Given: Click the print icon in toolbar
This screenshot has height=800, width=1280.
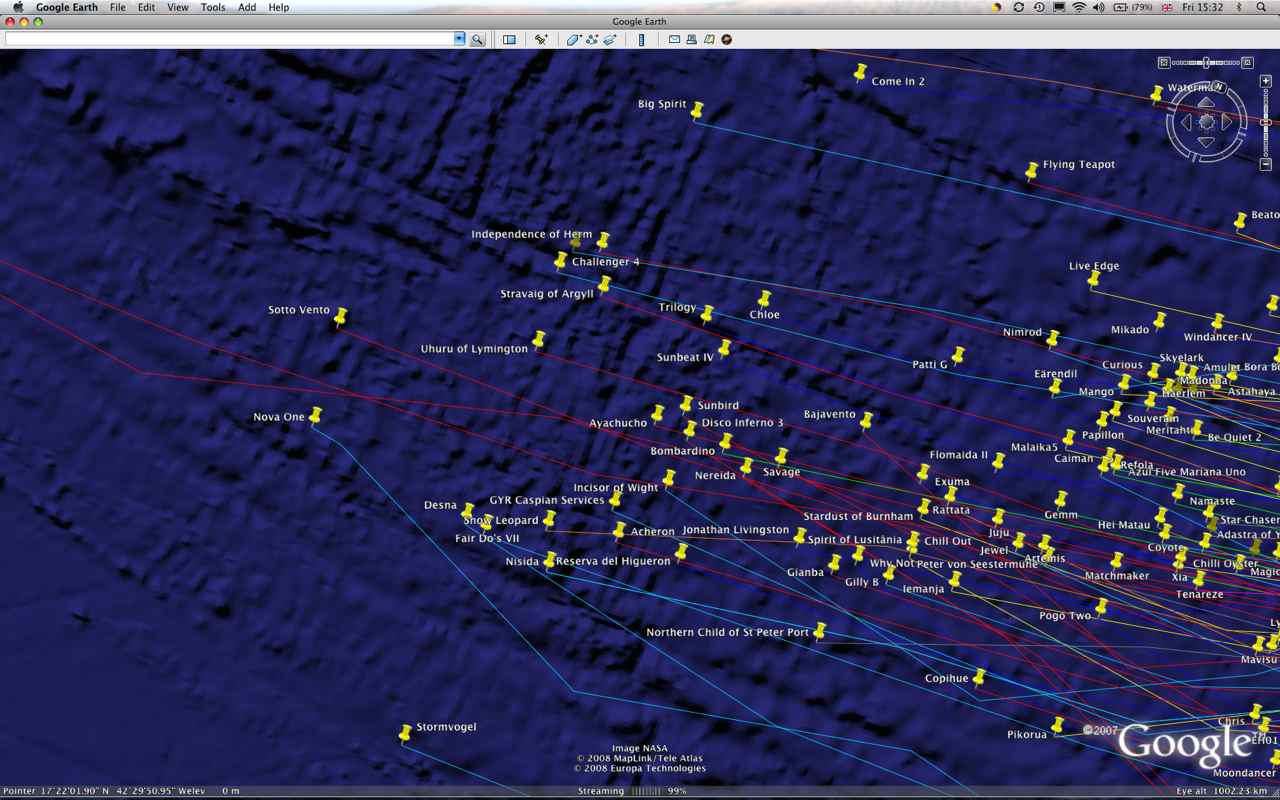Looking at the screenshot, I should [691, 39].
